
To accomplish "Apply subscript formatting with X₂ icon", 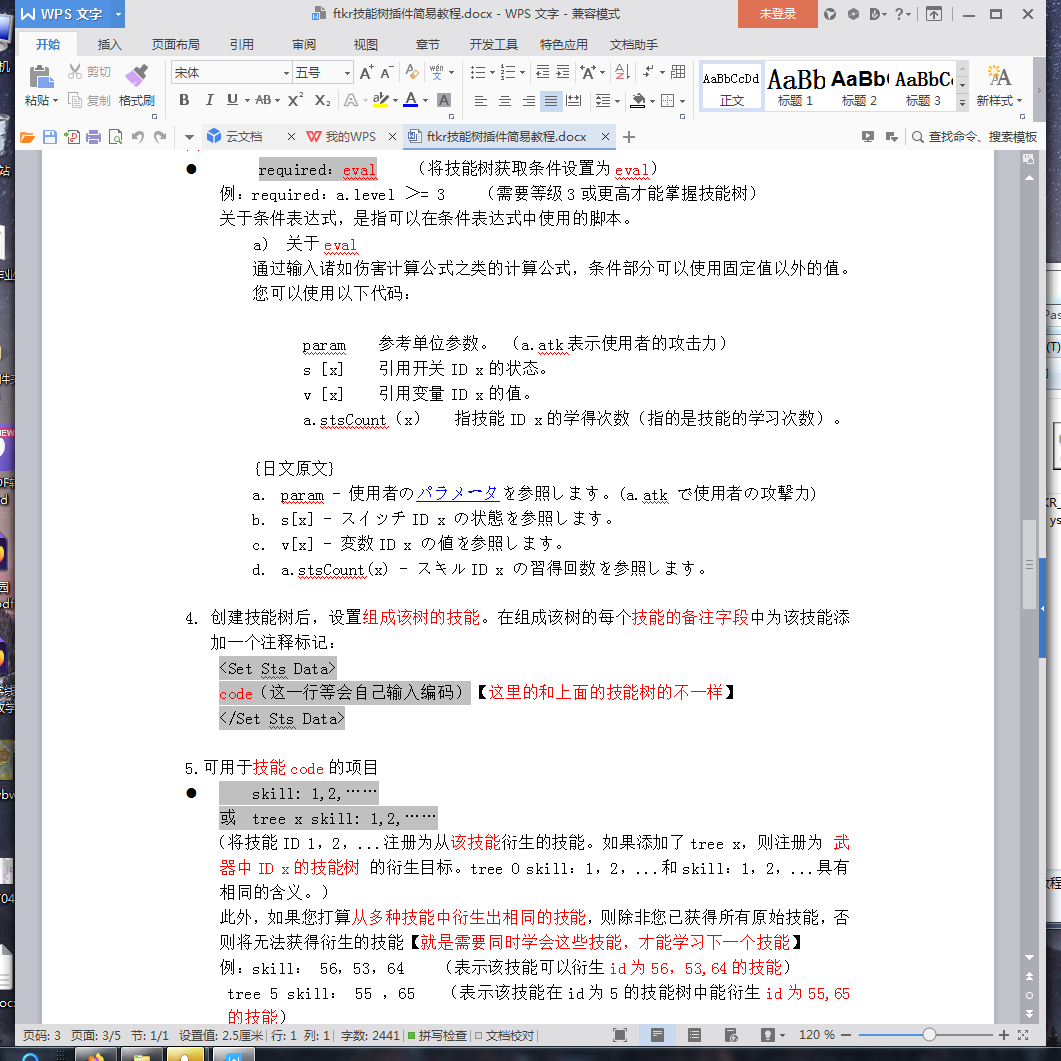I will point(322,100).
